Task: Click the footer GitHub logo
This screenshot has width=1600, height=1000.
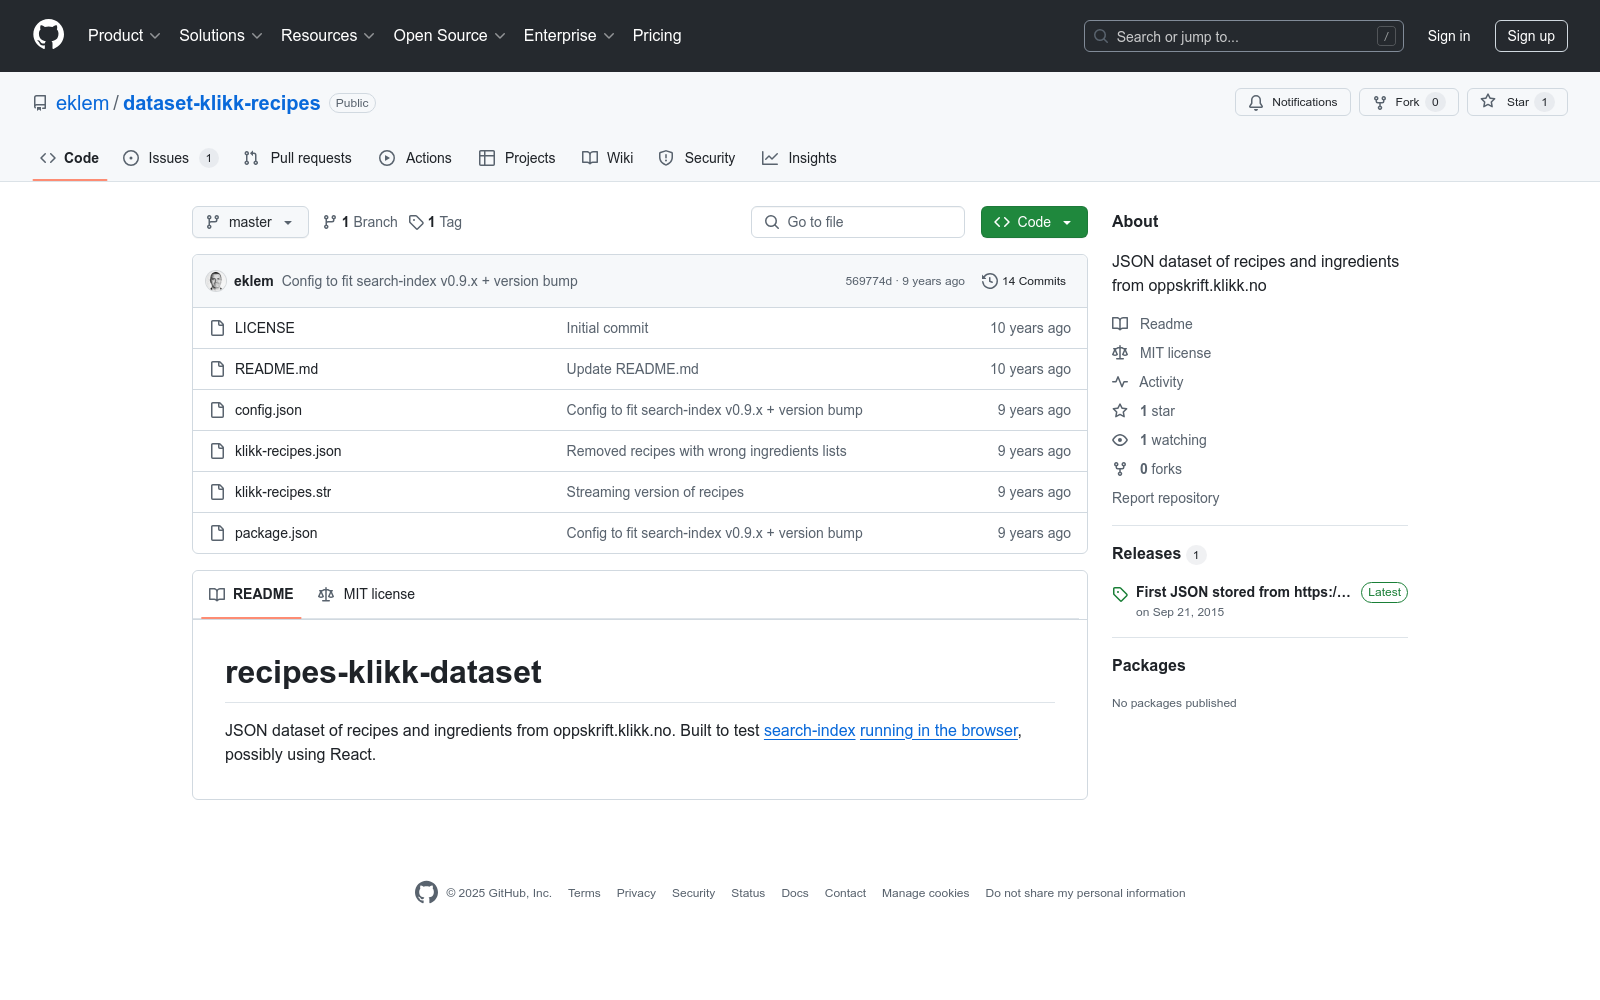Action: (x=426, y=893)
